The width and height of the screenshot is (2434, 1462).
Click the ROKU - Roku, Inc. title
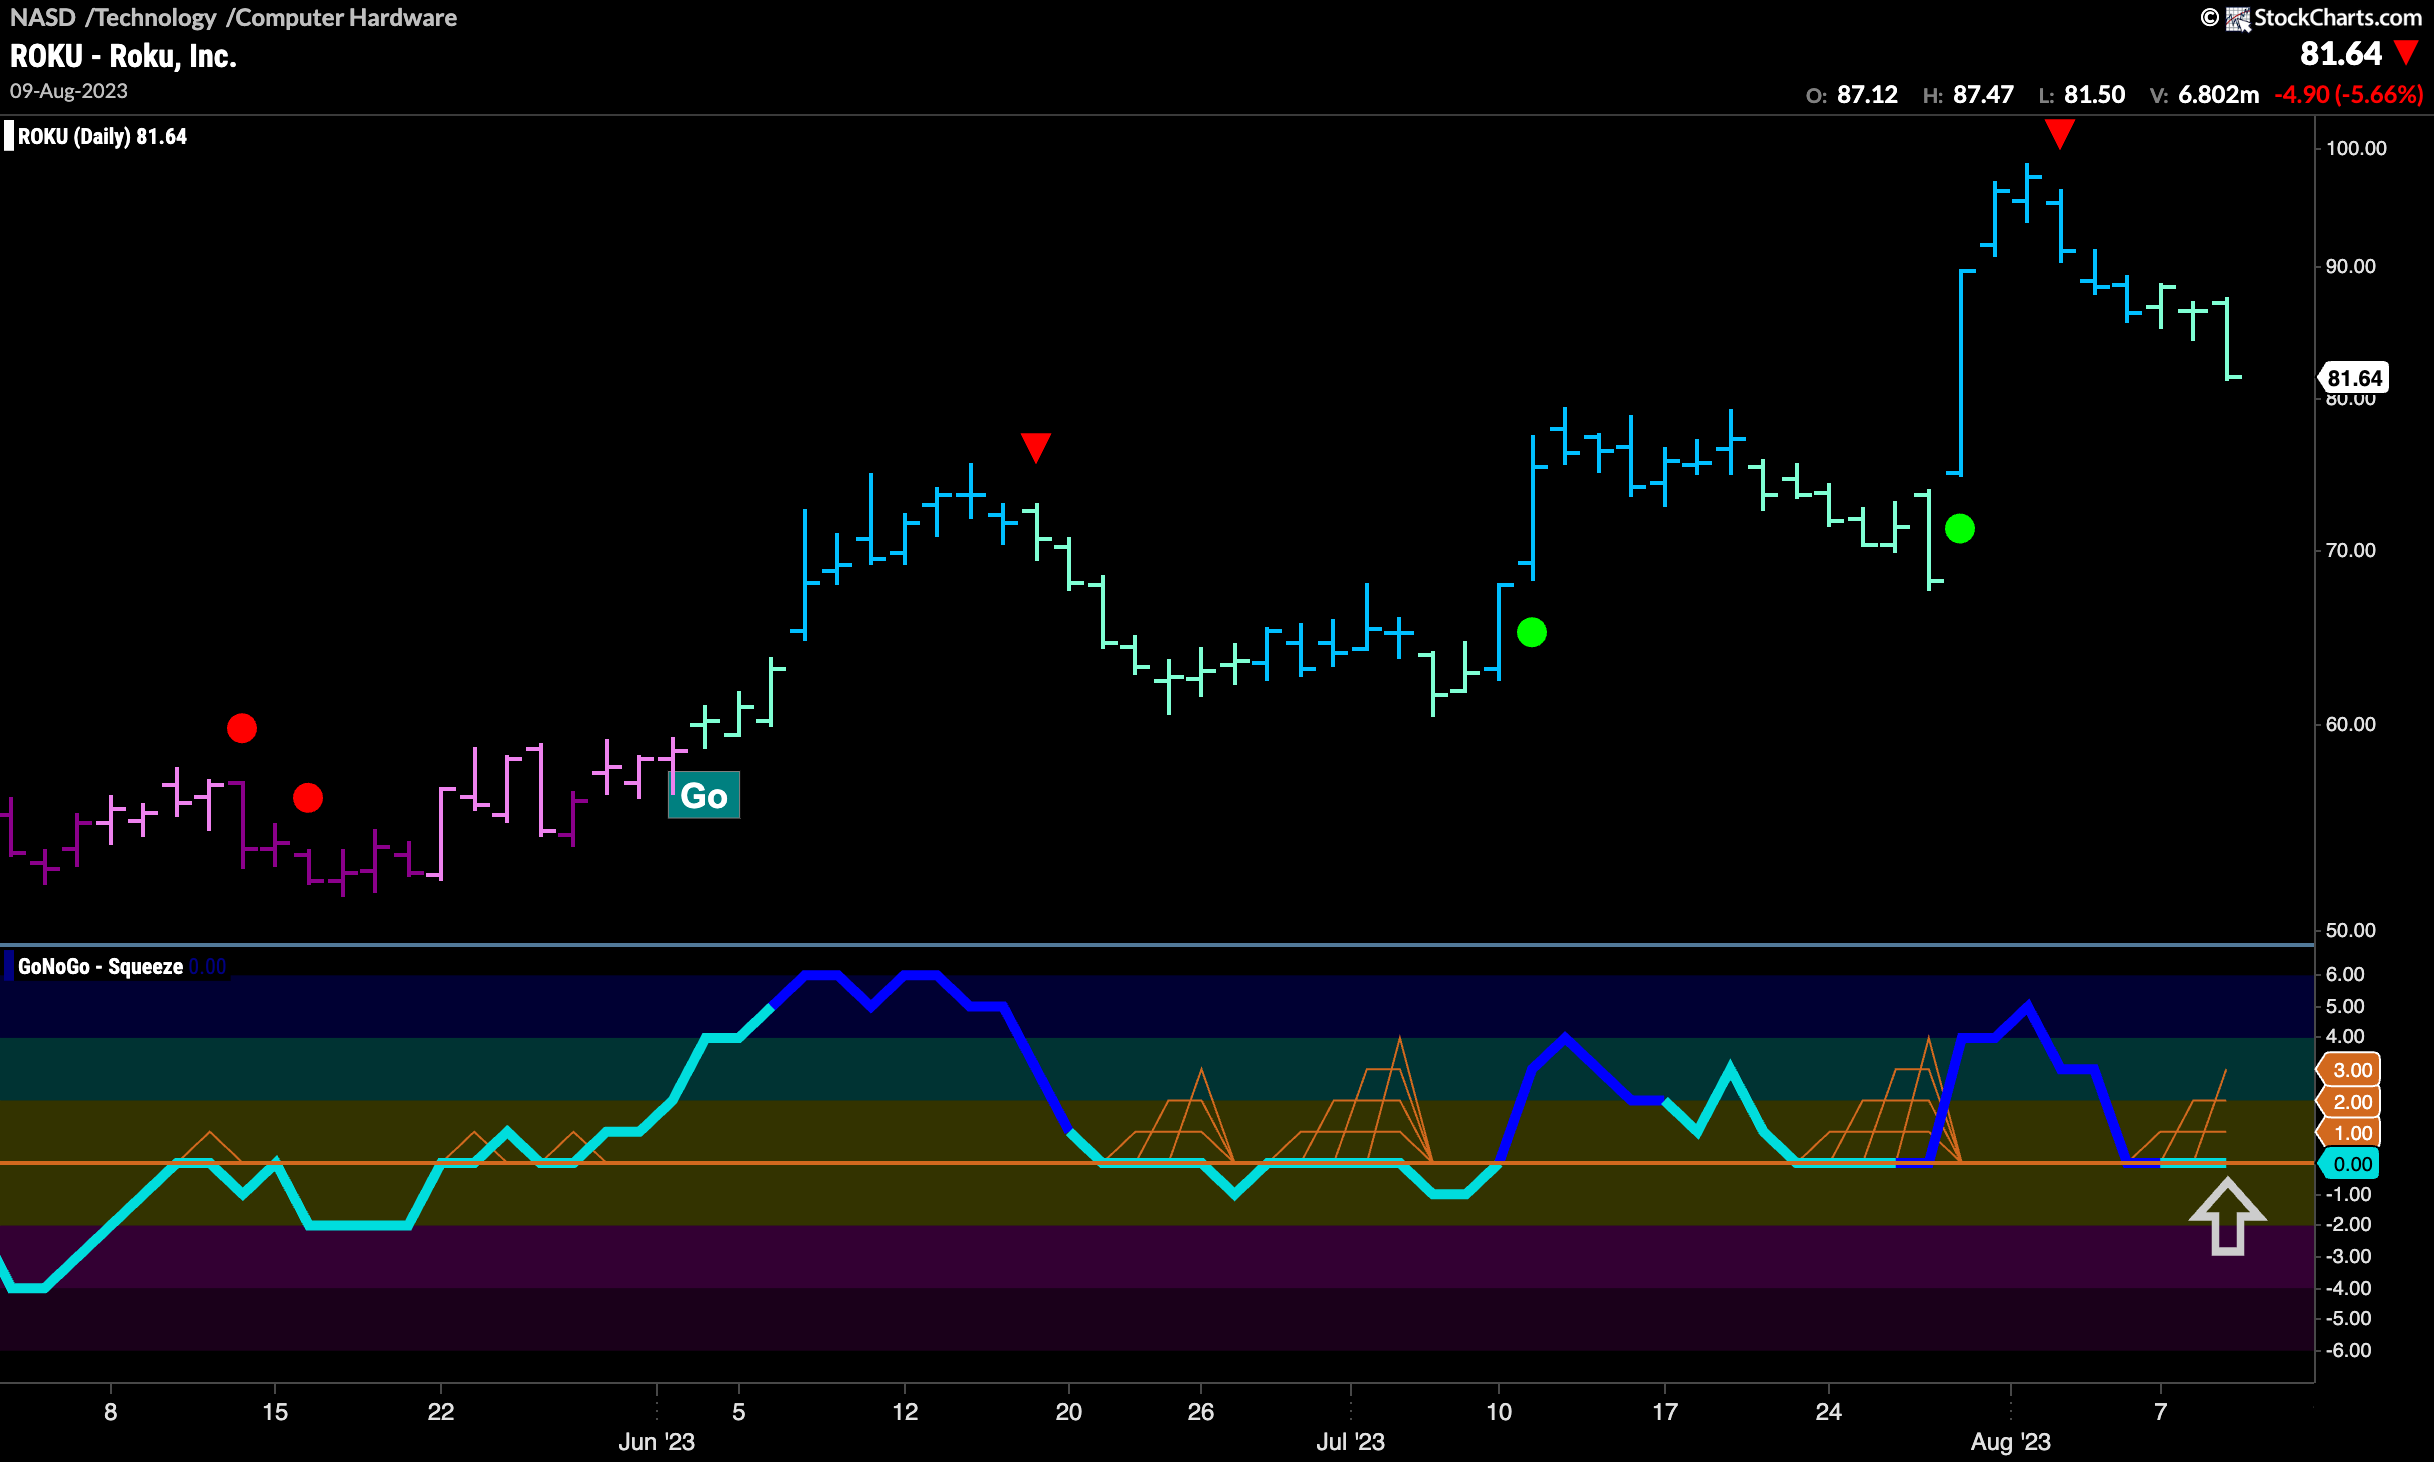pos(123,56)
